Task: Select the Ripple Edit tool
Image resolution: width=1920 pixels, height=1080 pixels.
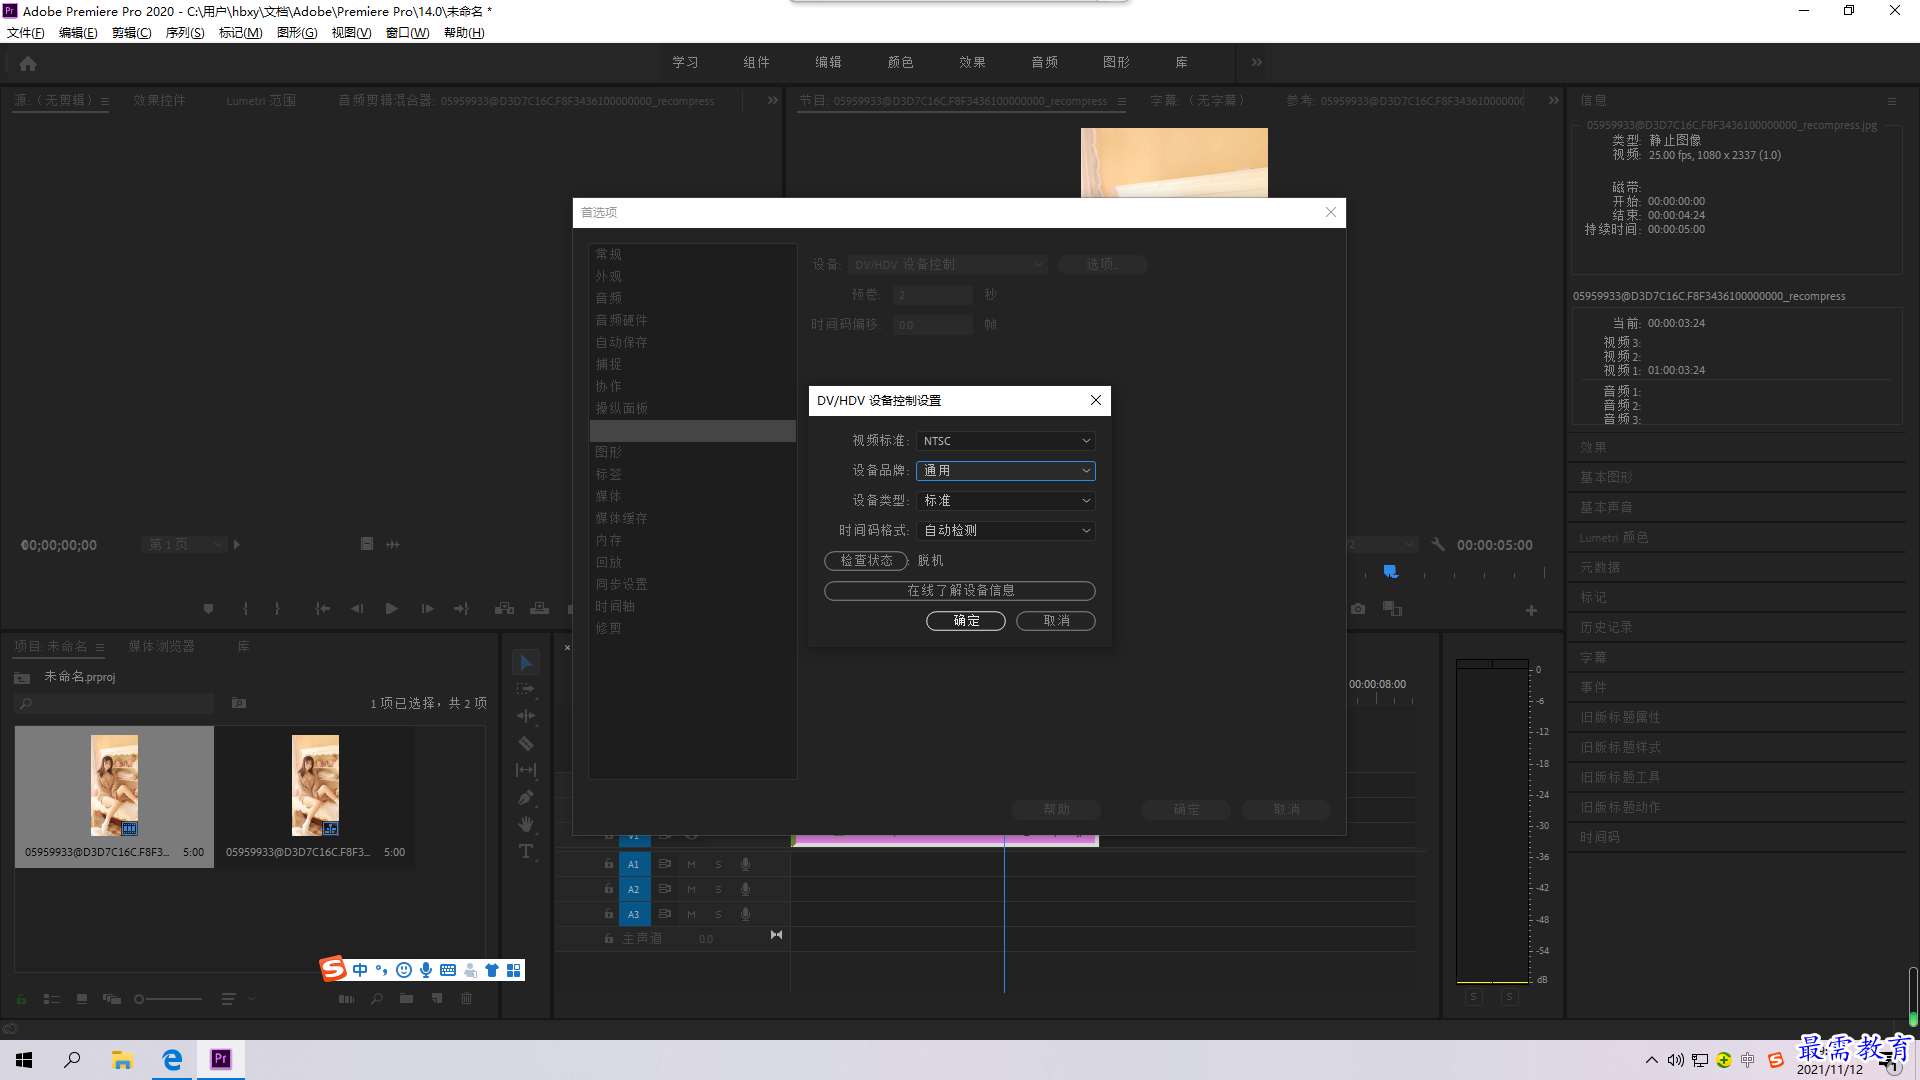Action: coord(526,716)
